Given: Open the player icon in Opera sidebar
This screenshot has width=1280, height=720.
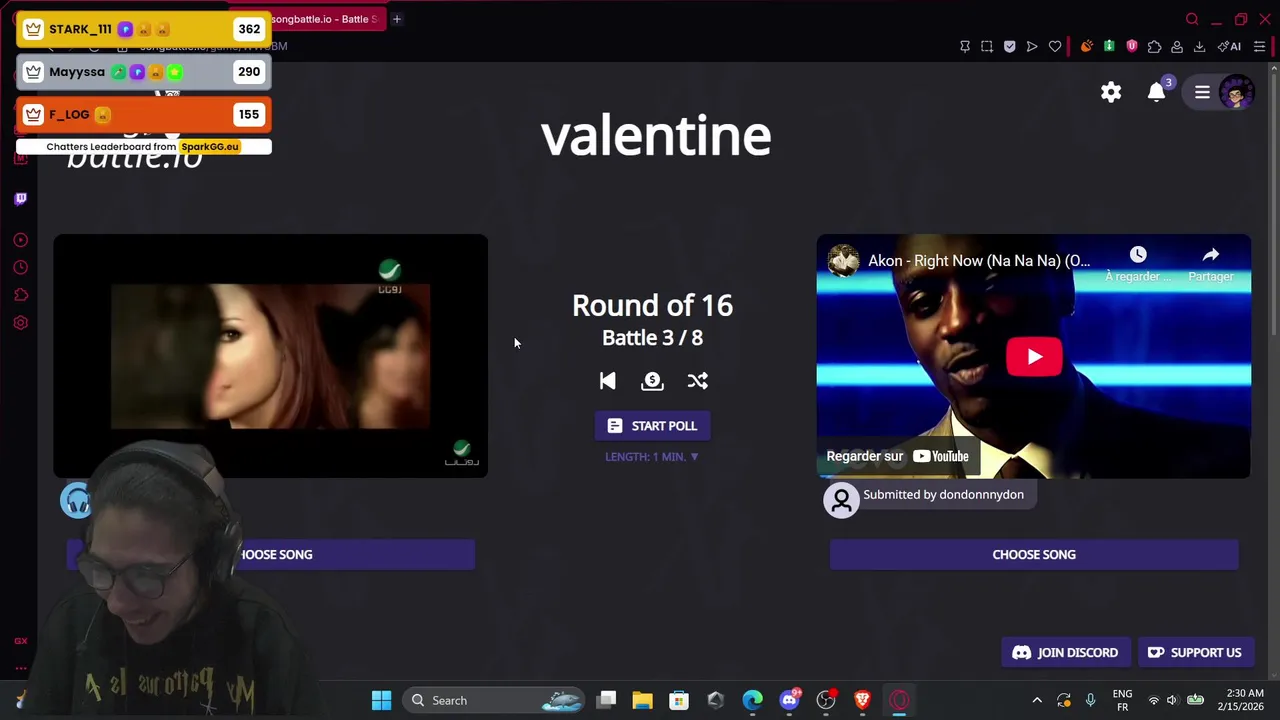Looking at the screenshot, I should 21,240.
